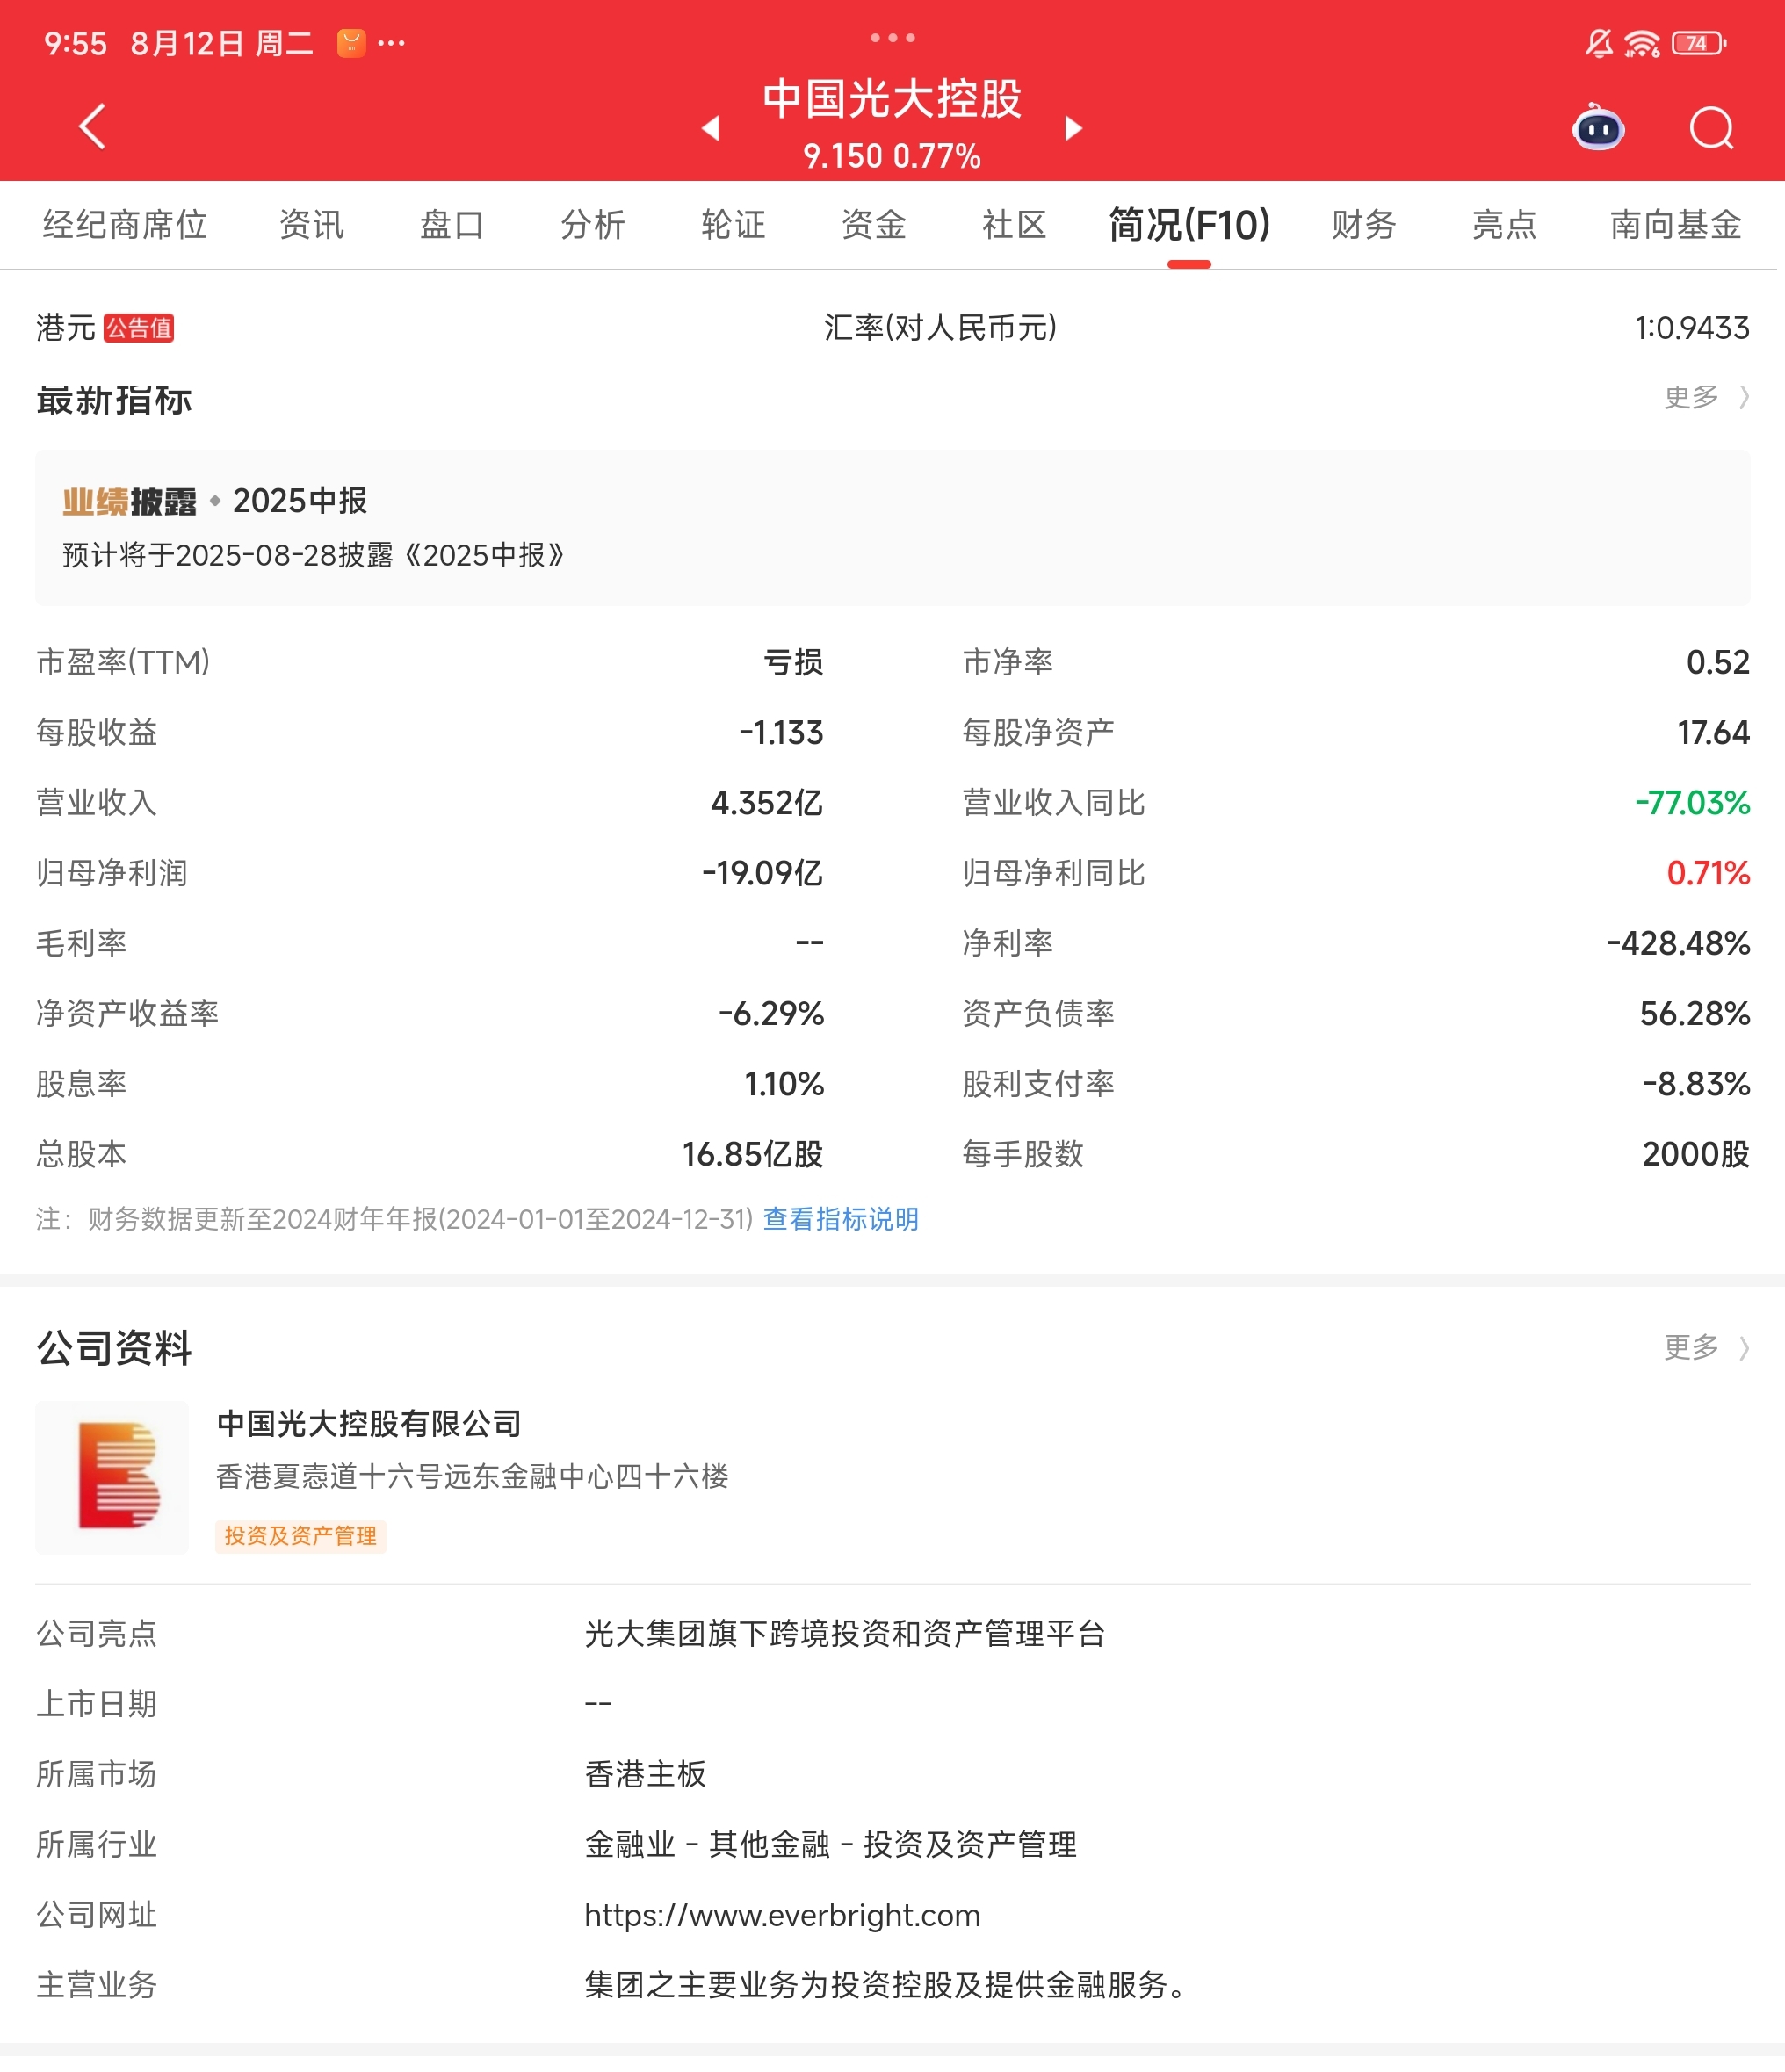Tap the 净利率 value -428.48%
This screenshot has height=2072, width=1785.
point(1678,943)
